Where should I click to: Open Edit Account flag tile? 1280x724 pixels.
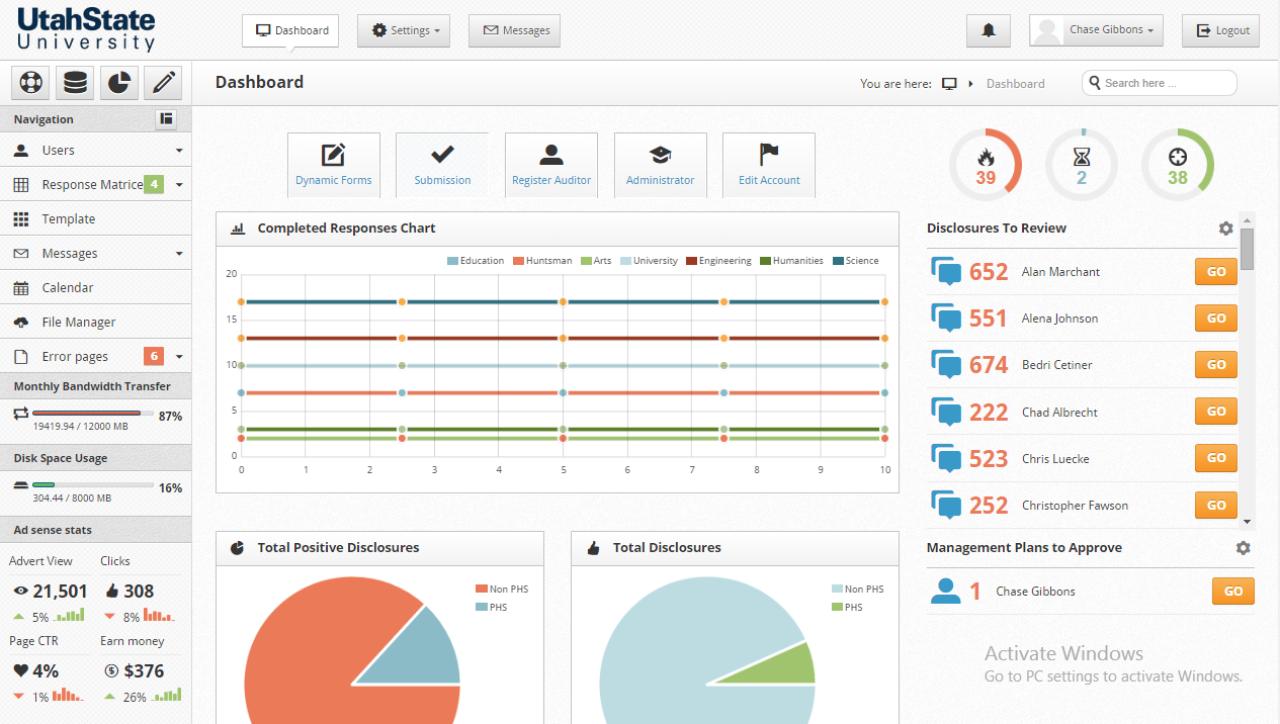[x=769, y=165]
